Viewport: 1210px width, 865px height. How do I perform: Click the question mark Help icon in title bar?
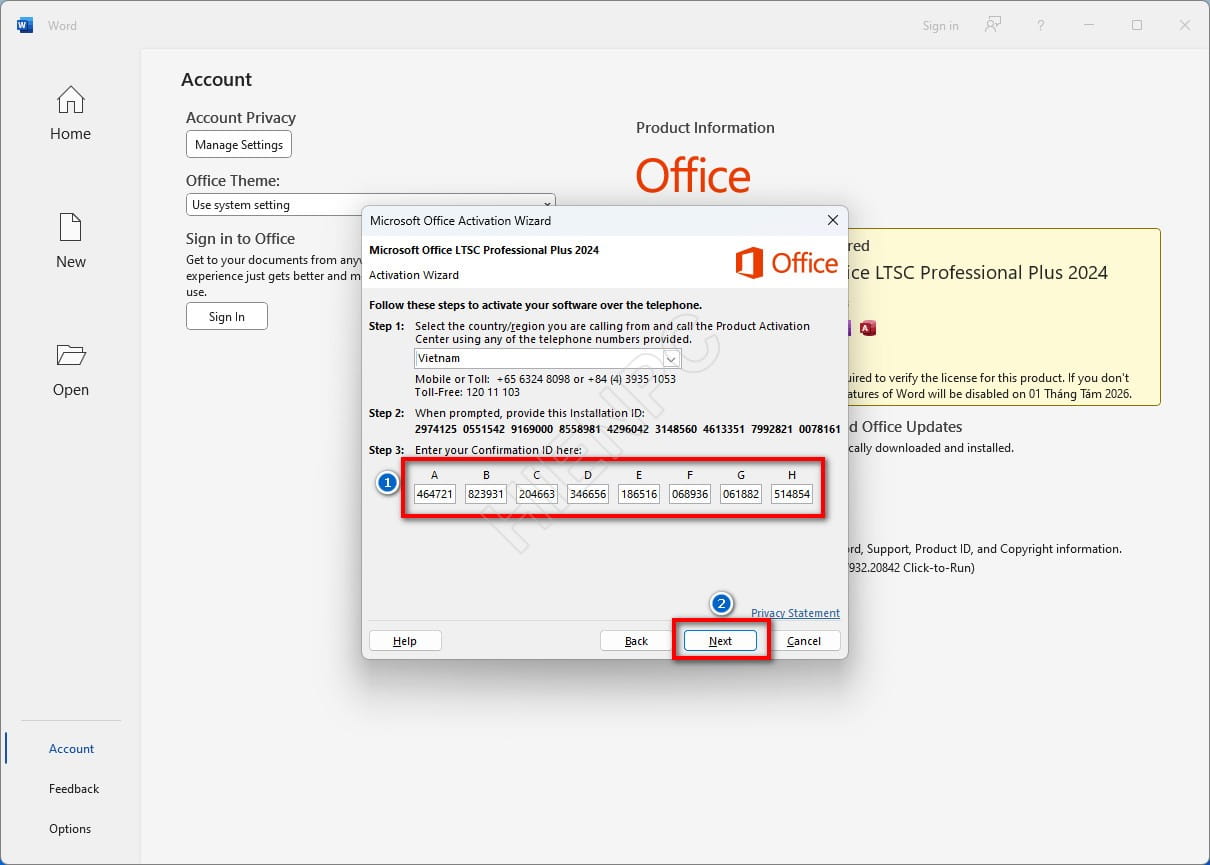point(1041,25)
